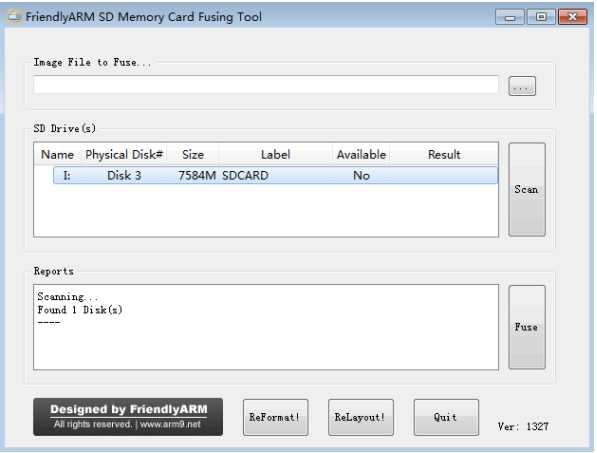Click the "Scanning..." report line
Image resolution: width=597 pixels, height=453 pixels.
[x=67, y=297]
